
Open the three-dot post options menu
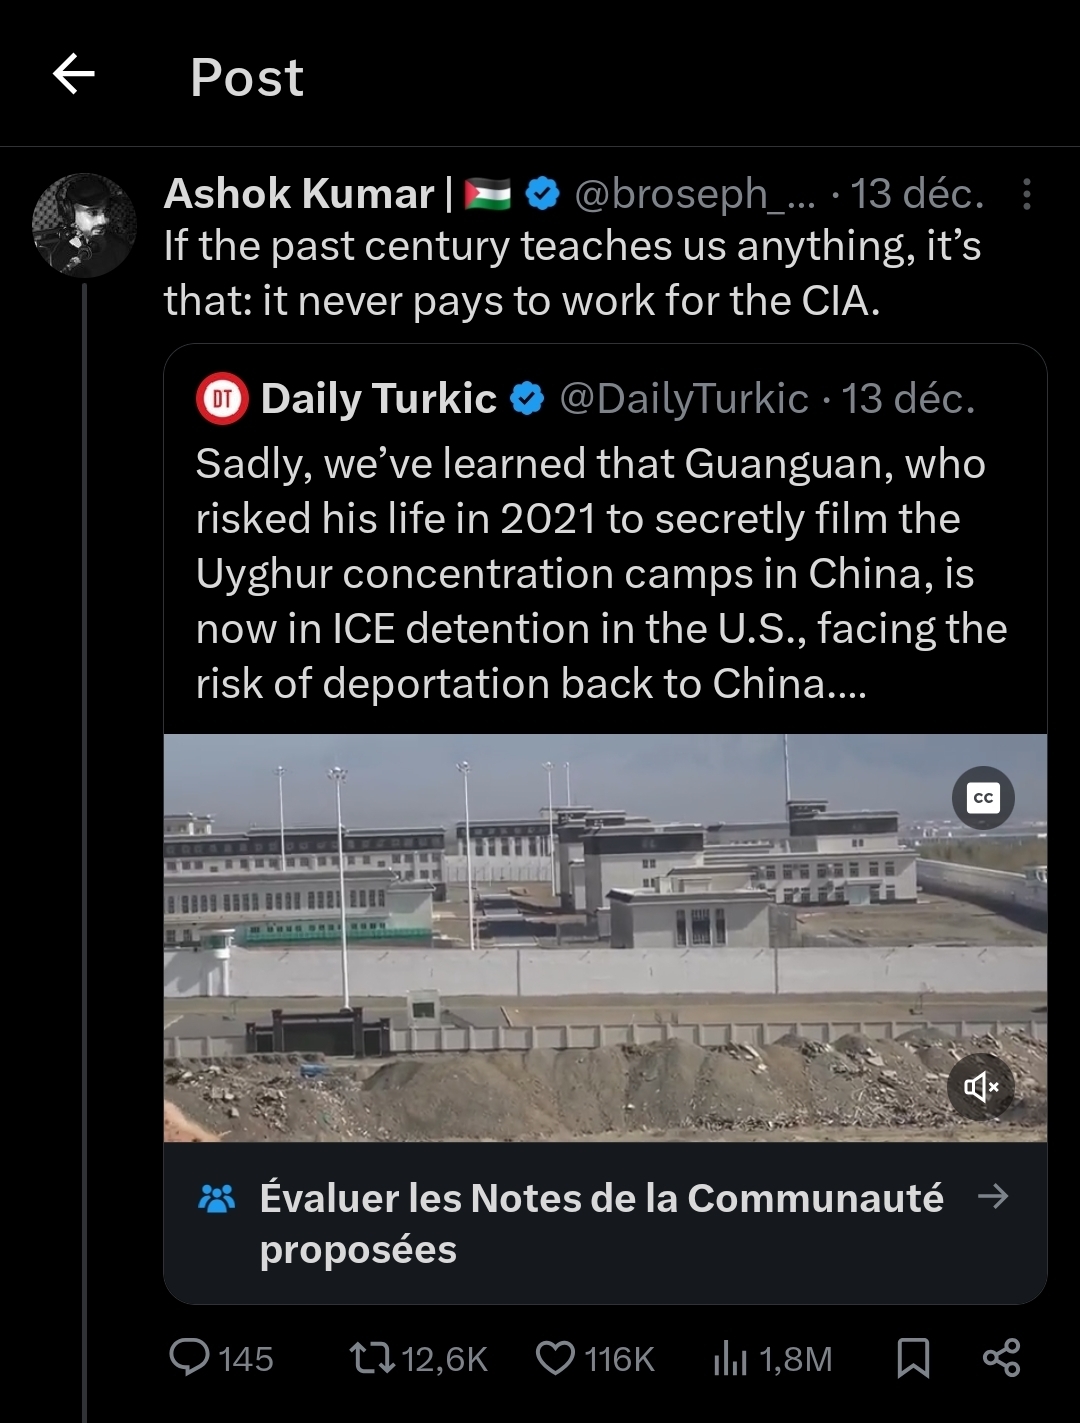pos(1026,194)
